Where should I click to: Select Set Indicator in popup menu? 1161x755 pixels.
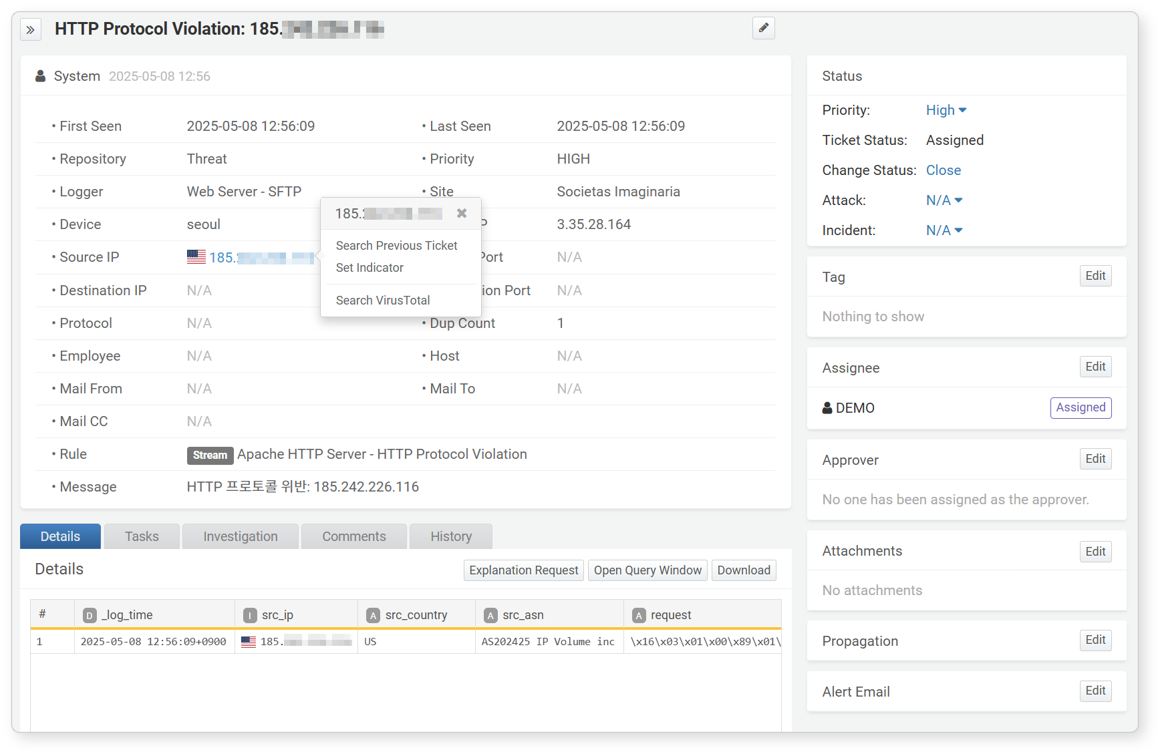coord(369,268)
